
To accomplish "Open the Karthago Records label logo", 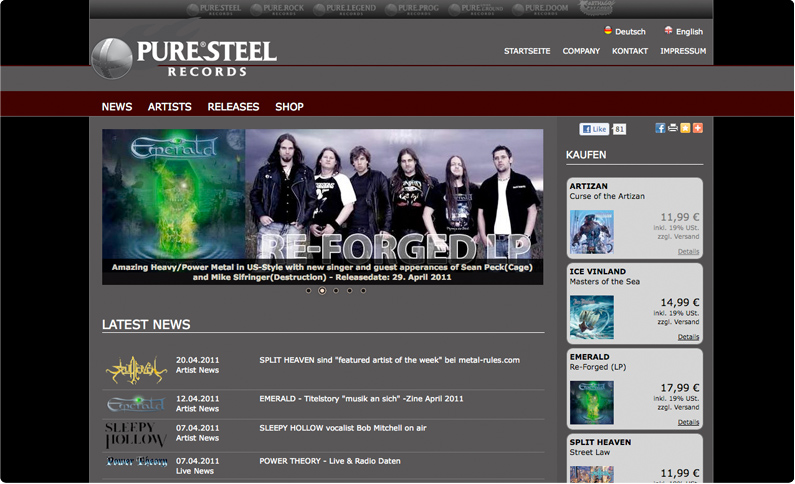I will coord(597,8).
